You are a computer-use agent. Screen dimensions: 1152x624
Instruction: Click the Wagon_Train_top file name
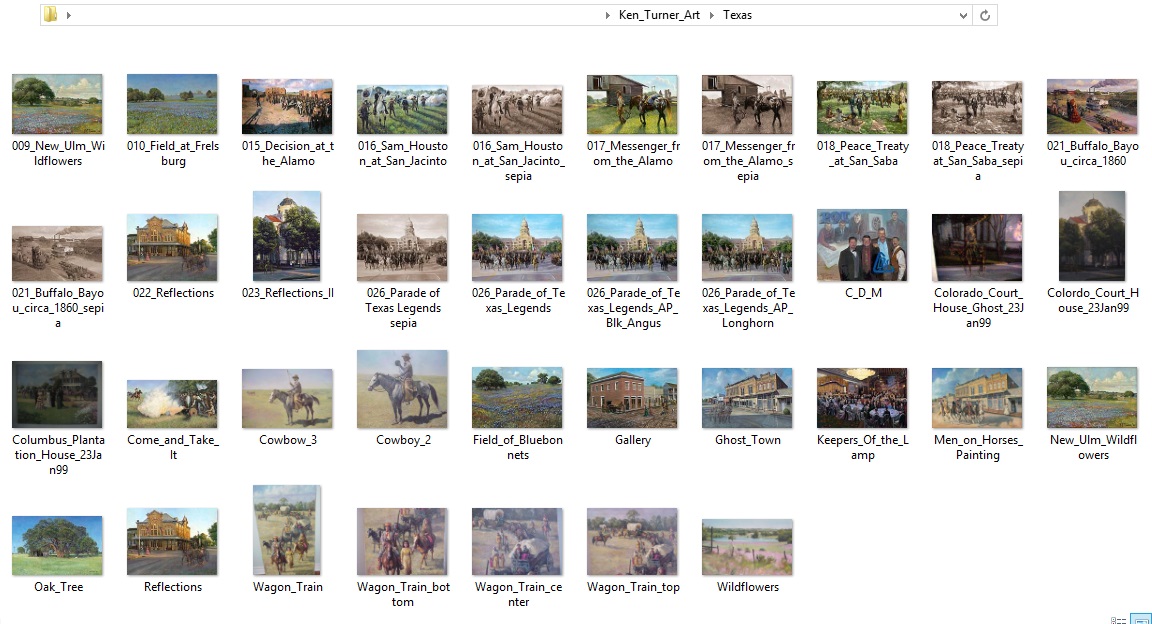(x=633, y=587)
